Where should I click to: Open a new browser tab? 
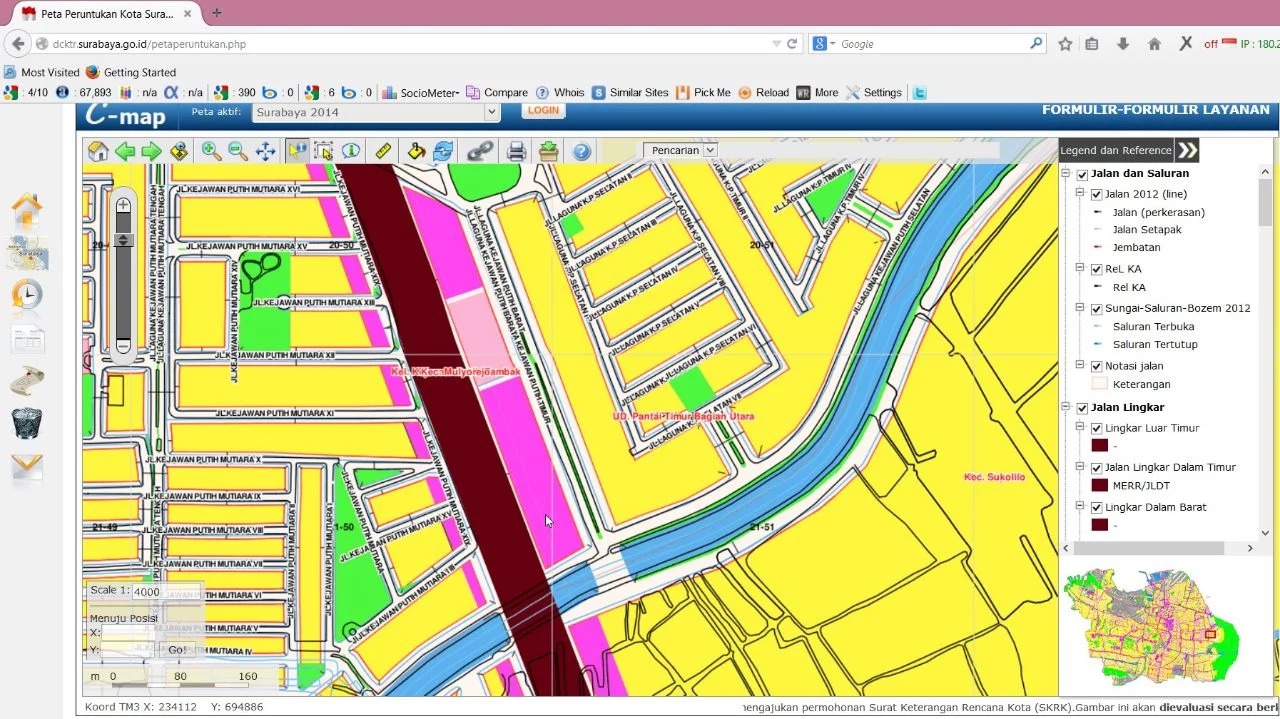pyautogui.click(x=216, y=13)
